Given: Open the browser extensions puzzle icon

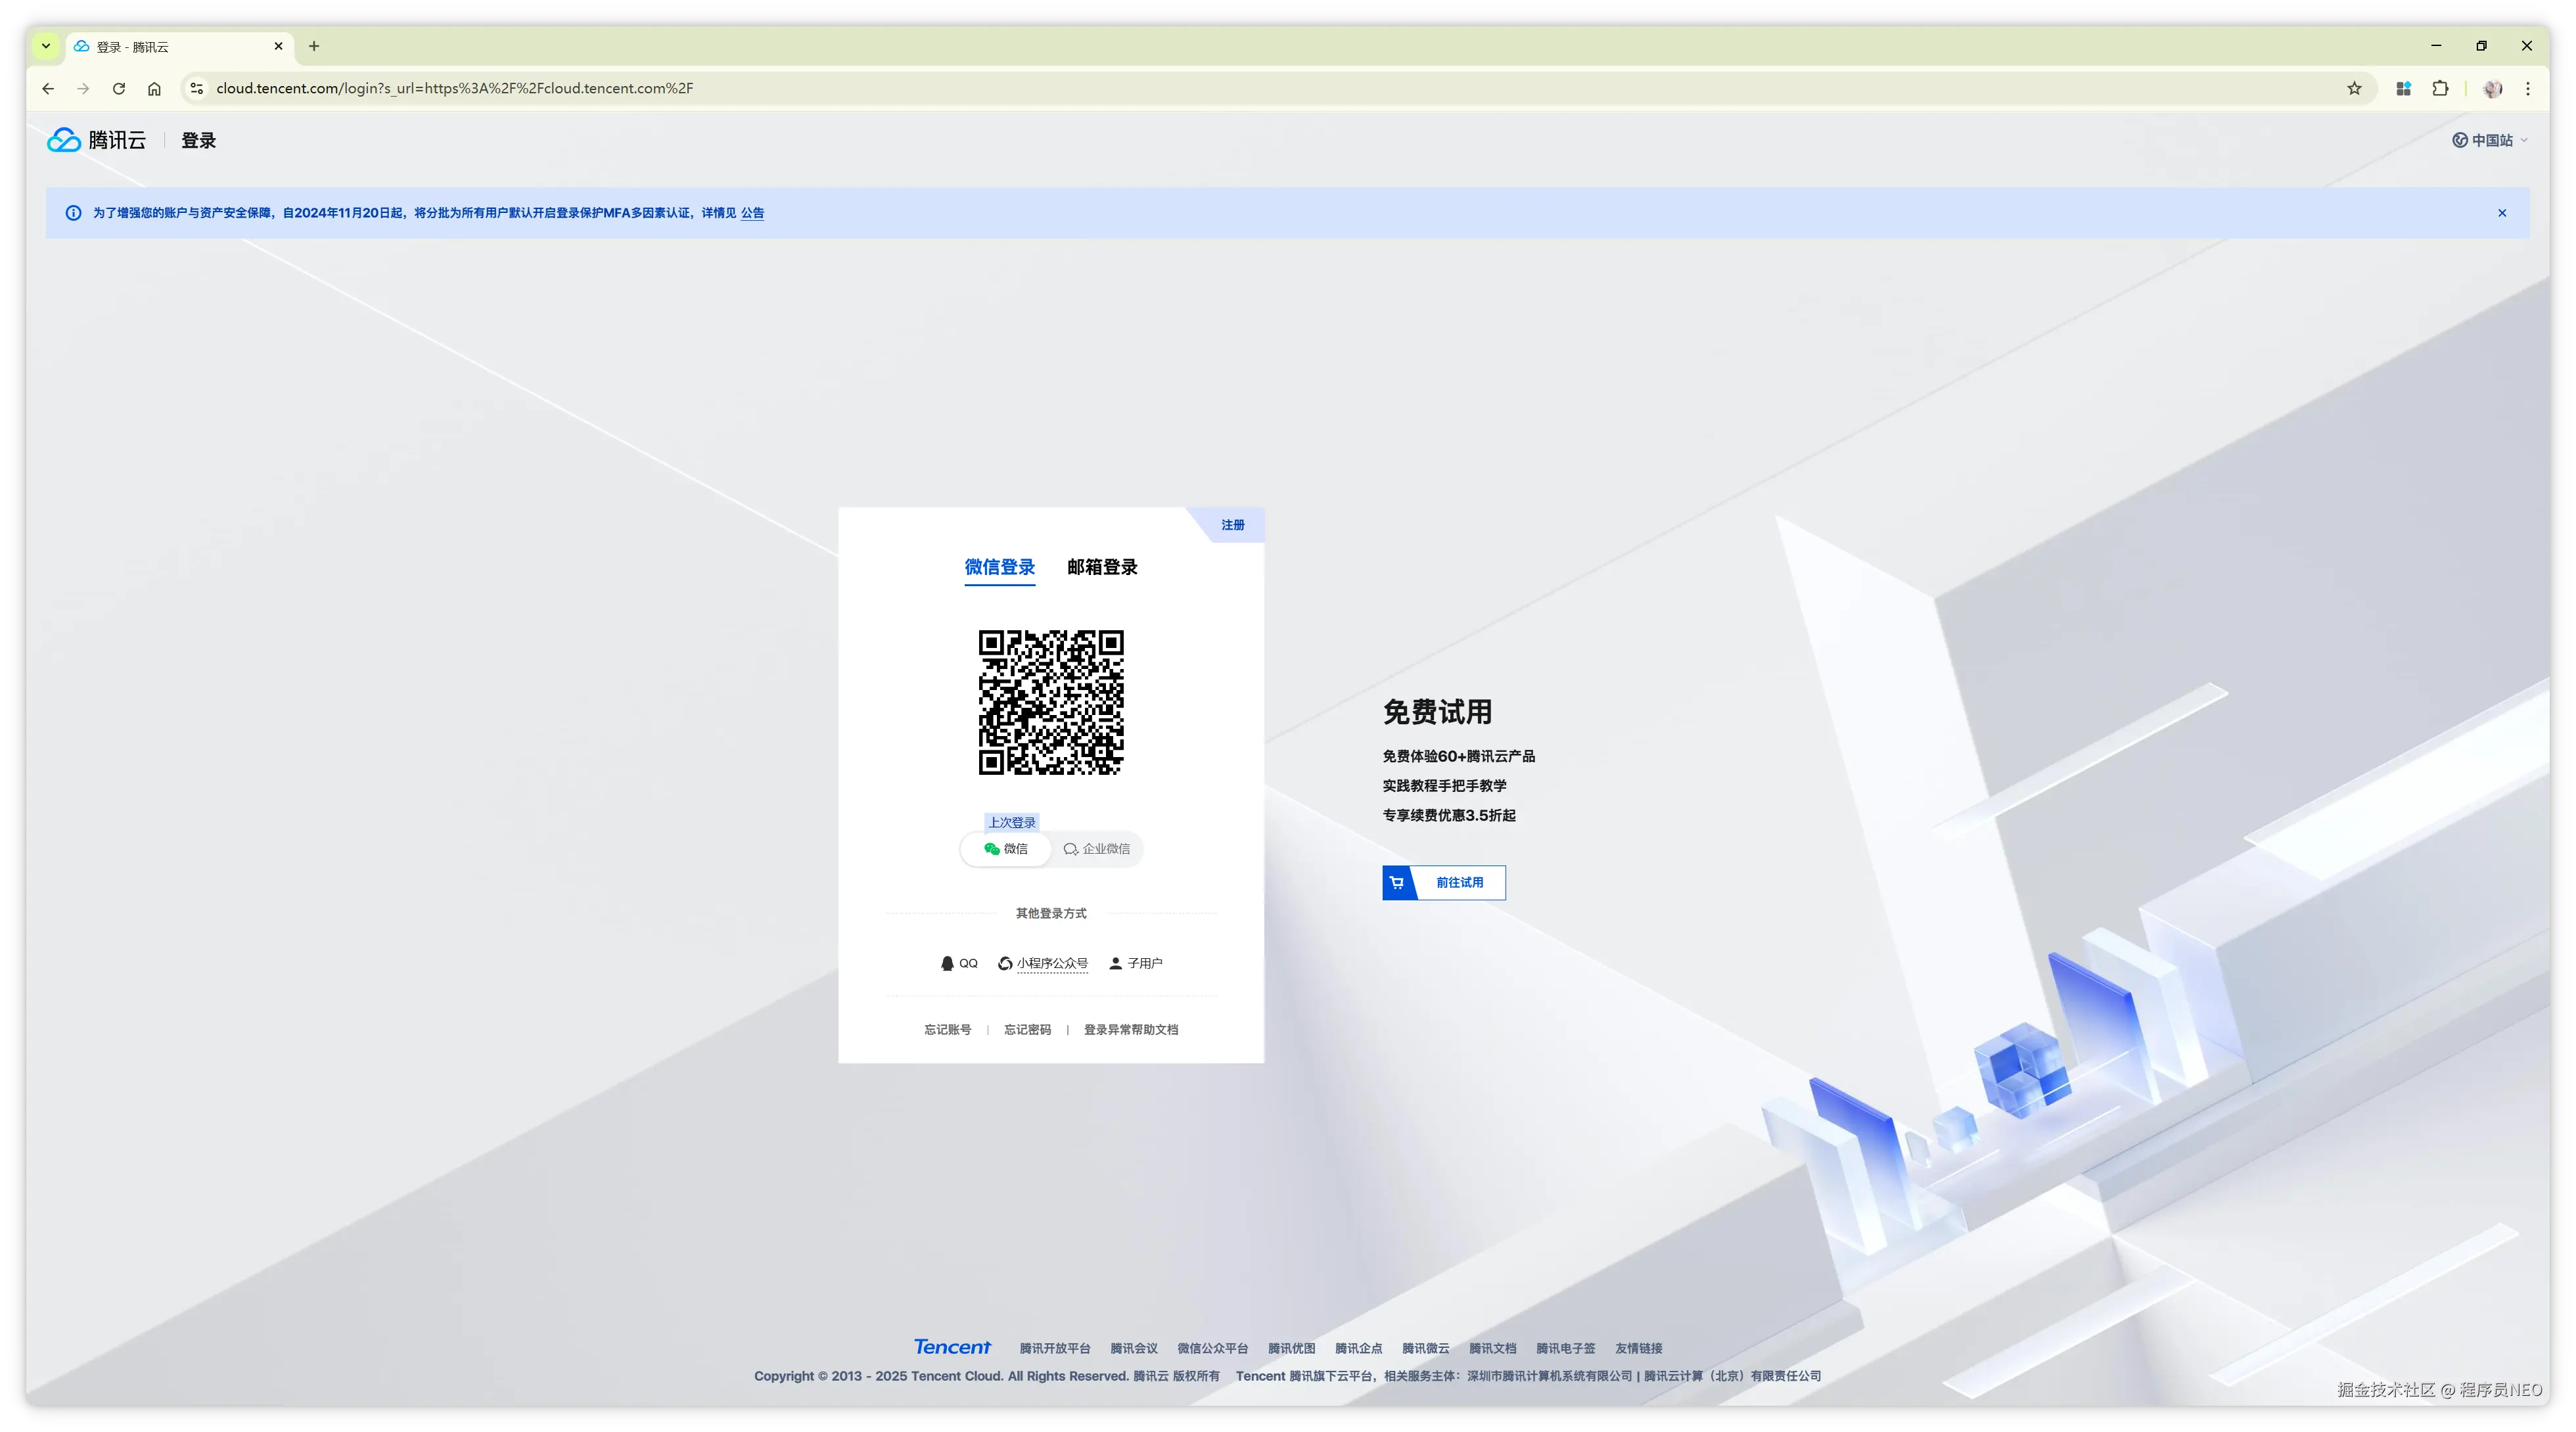Looking at the screenshot, I should click(x=2440, y=88).
